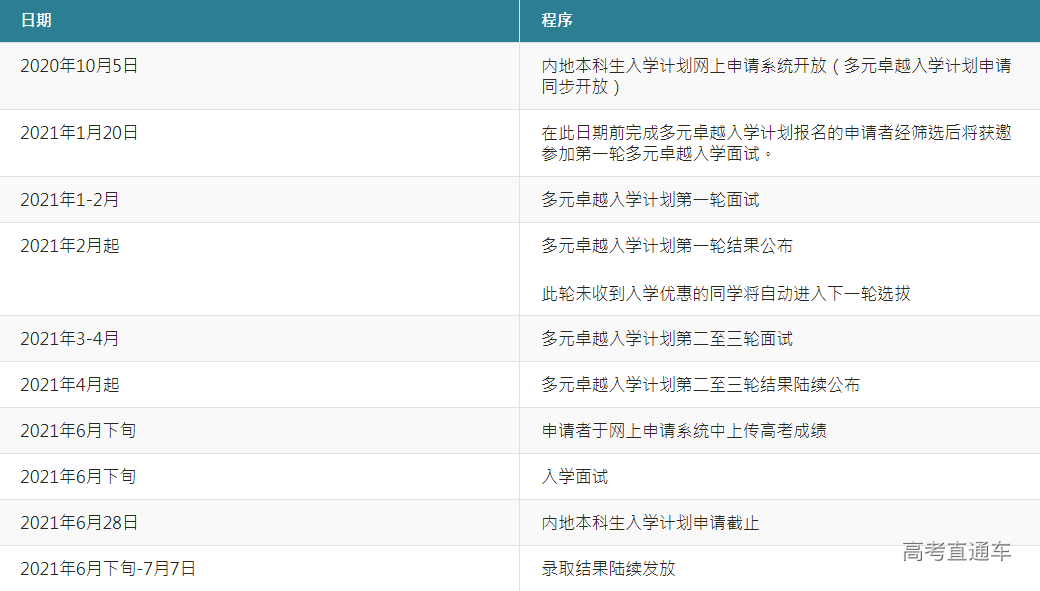Select the 2021年1-2月 date cell
1040x591 pixels.
pos(70,200)
